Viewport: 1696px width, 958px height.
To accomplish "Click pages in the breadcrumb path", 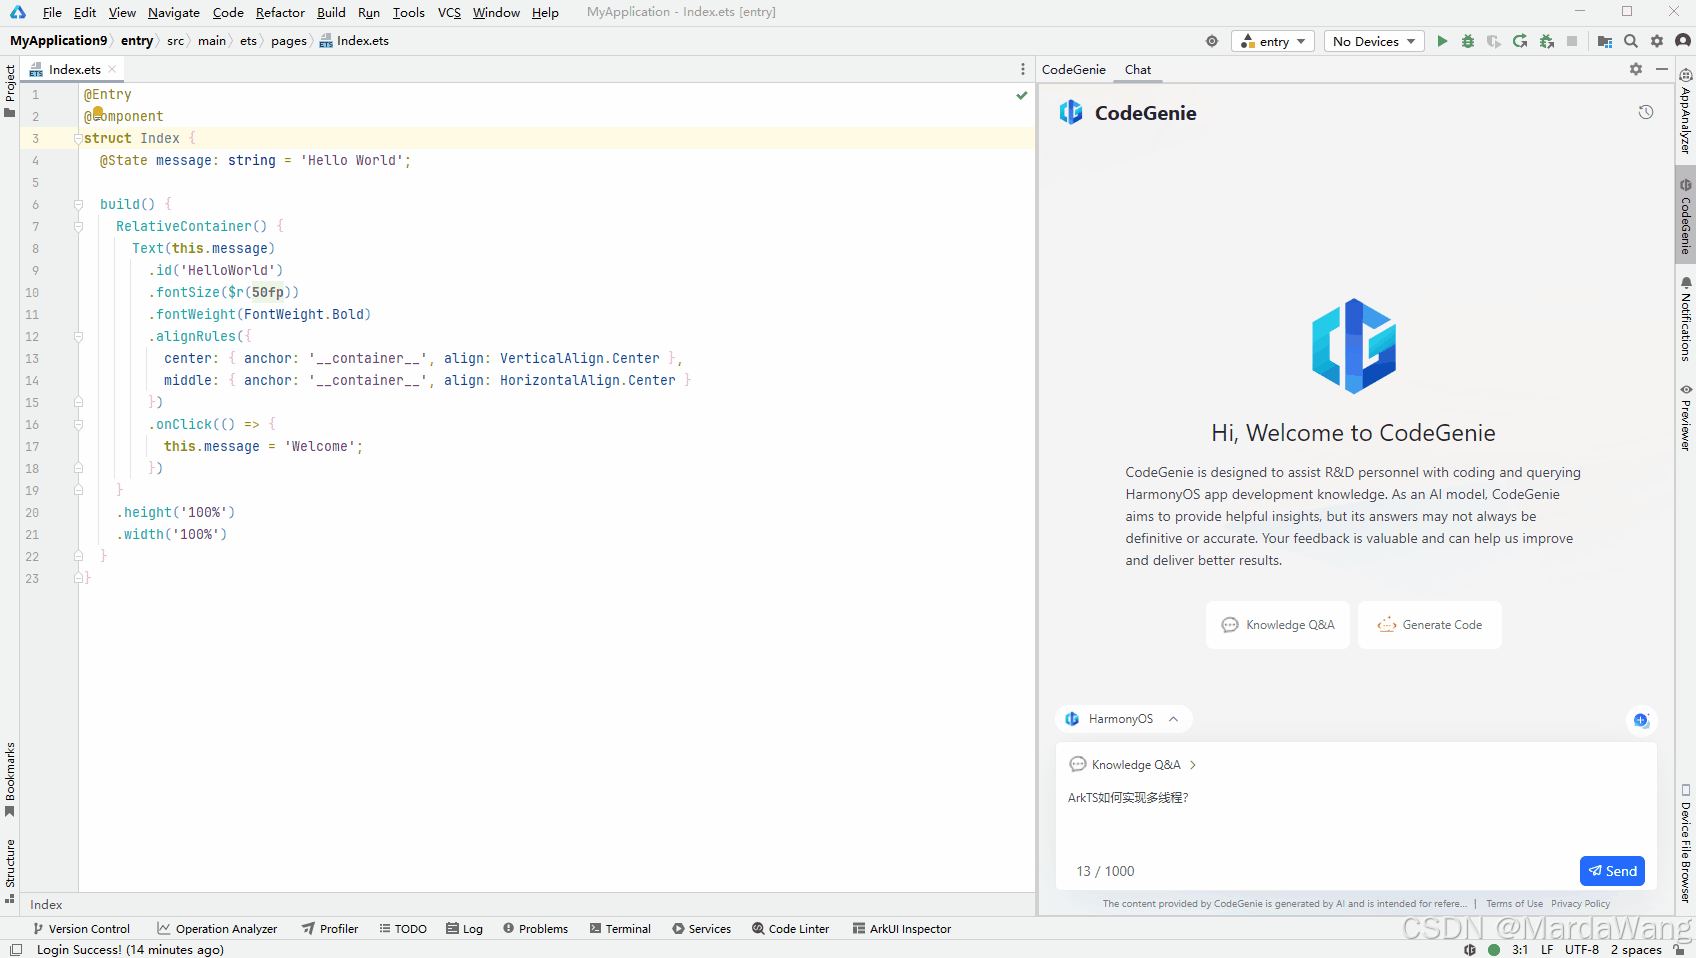I will pos(289,41).
